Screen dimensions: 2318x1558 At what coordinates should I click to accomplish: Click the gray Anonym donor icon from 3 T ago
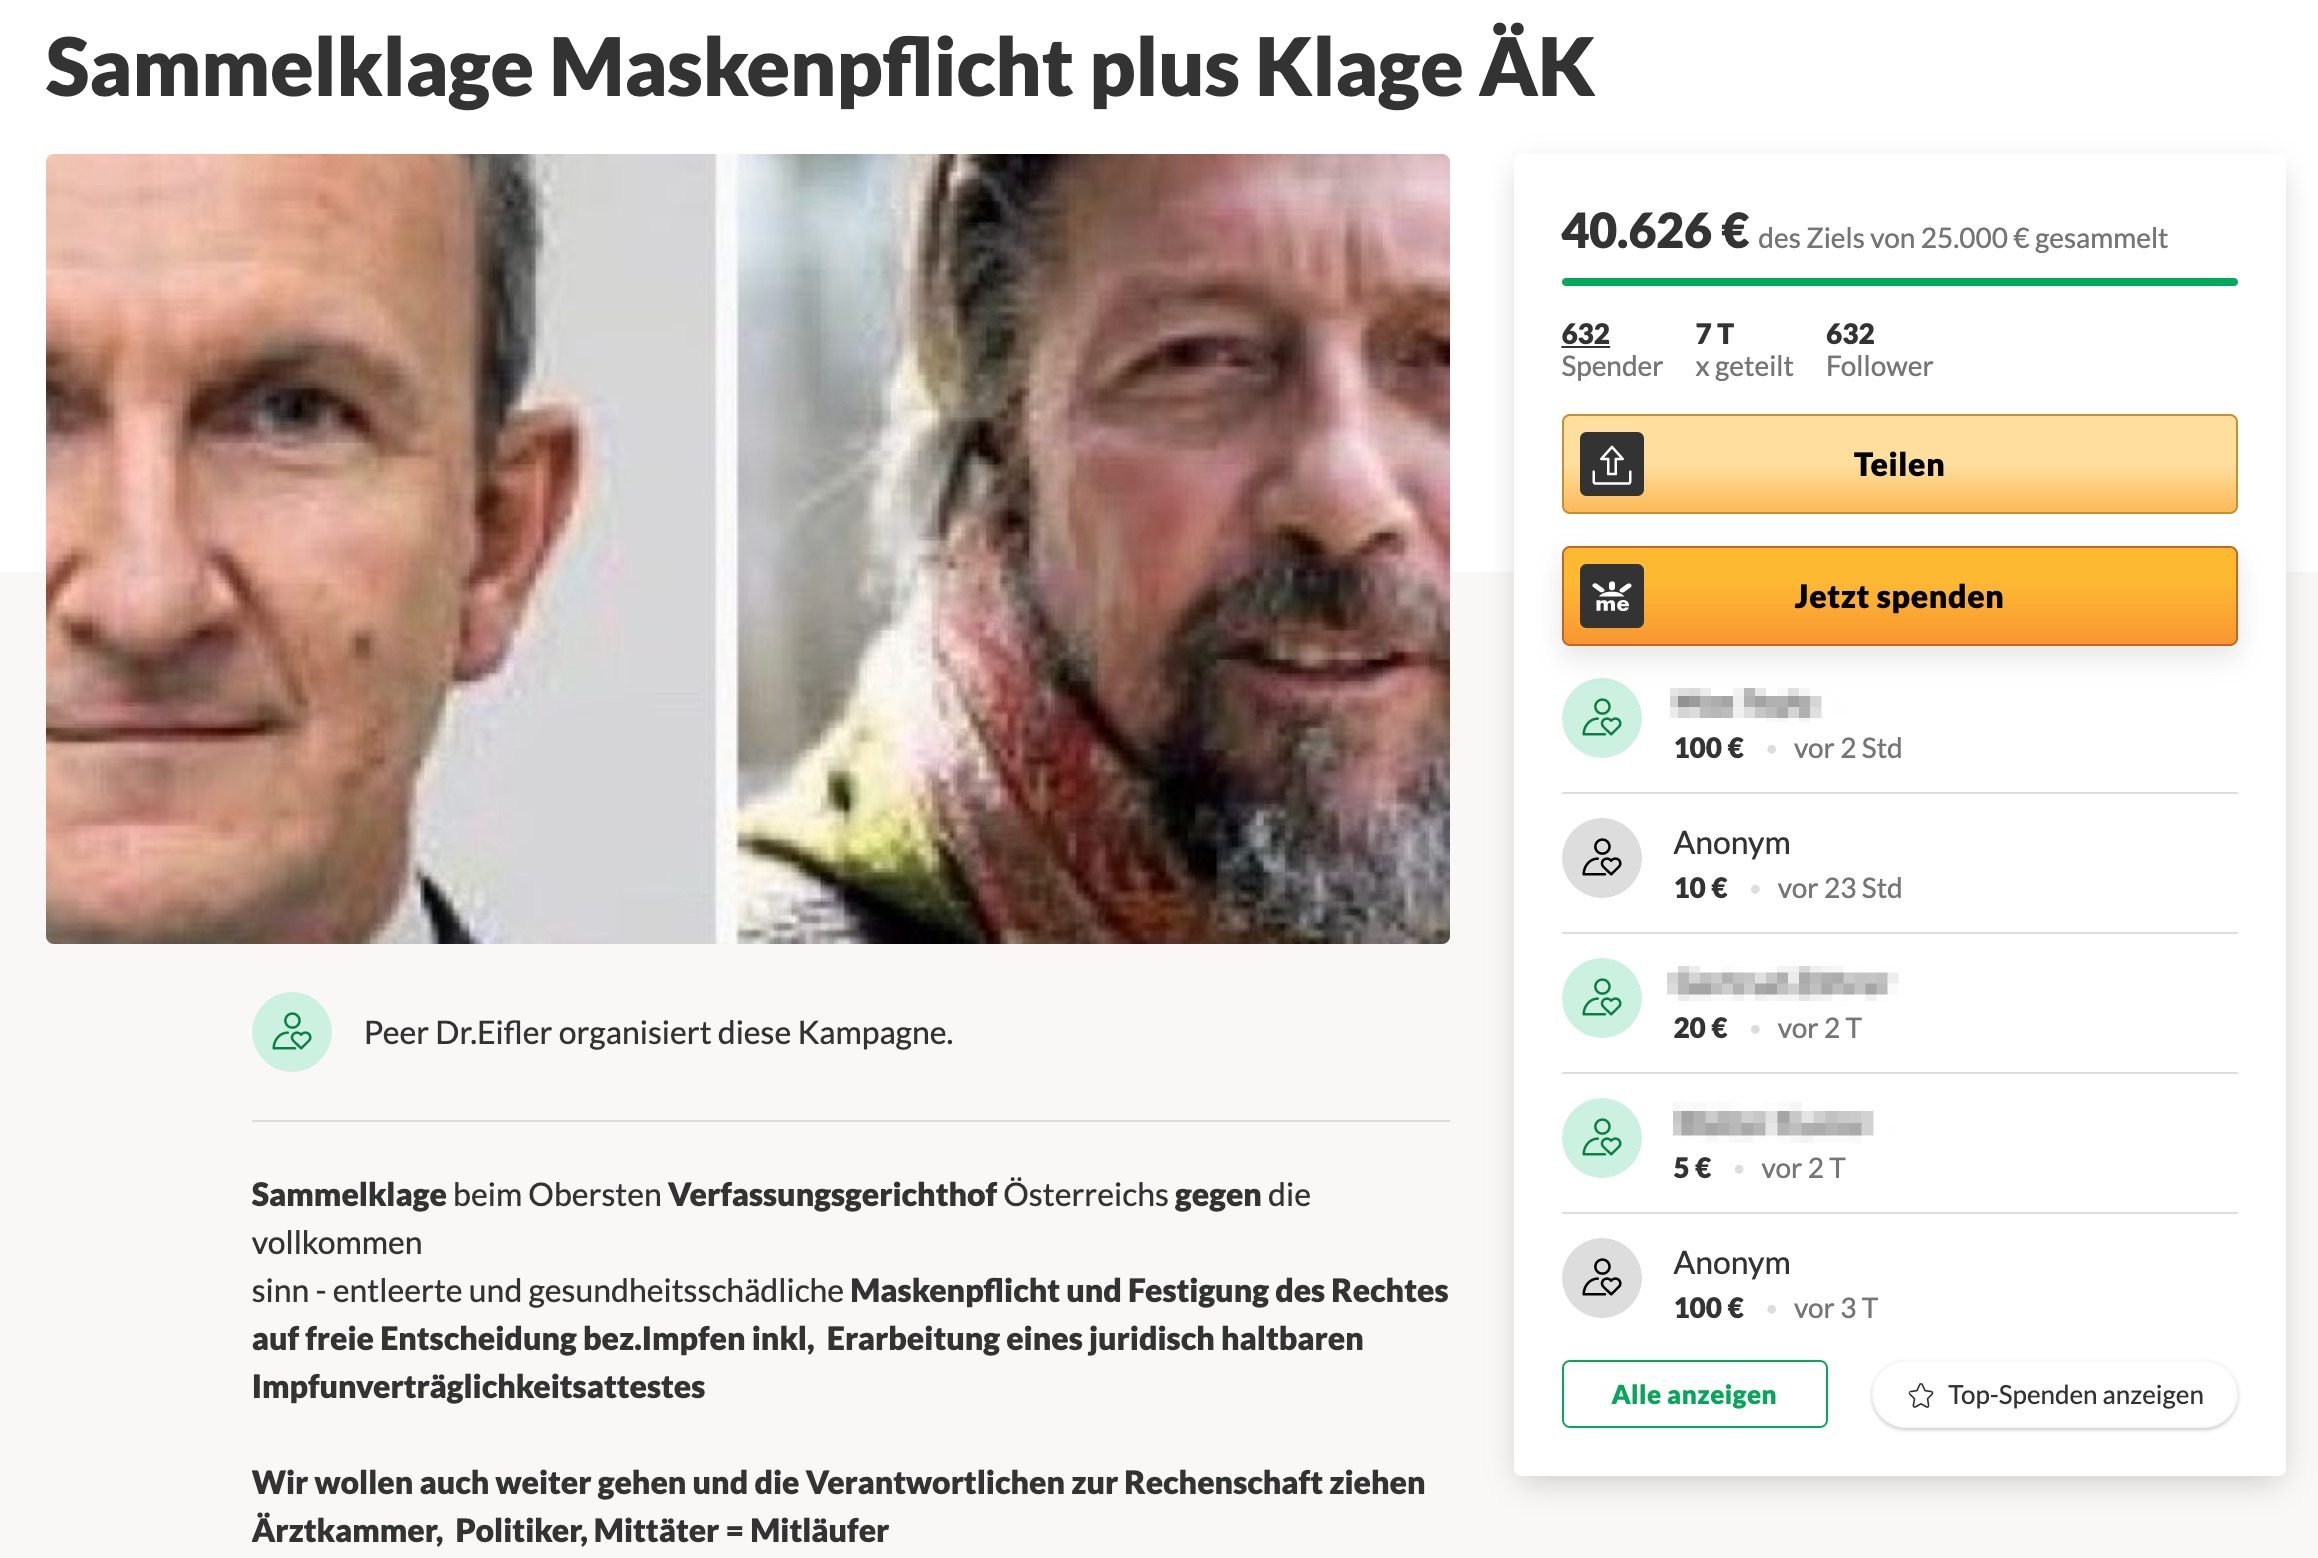click(1601, 1278)
